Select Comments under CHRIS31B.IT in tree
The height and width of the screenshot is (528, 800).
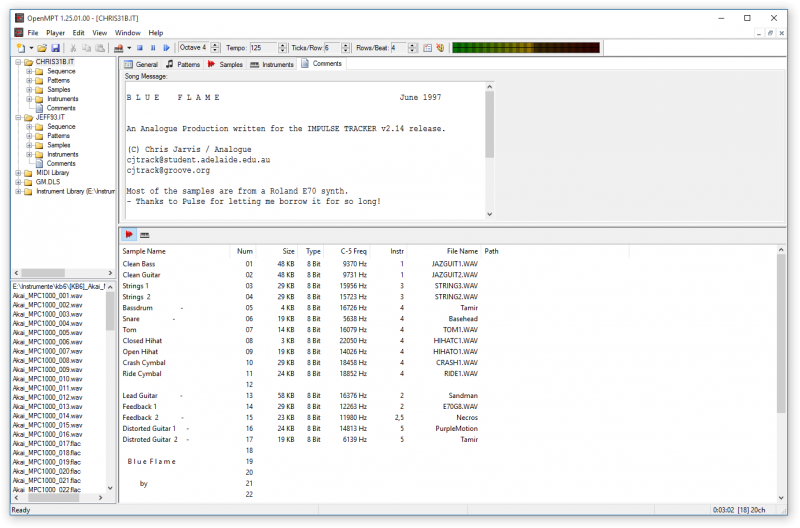pos(61,108)
